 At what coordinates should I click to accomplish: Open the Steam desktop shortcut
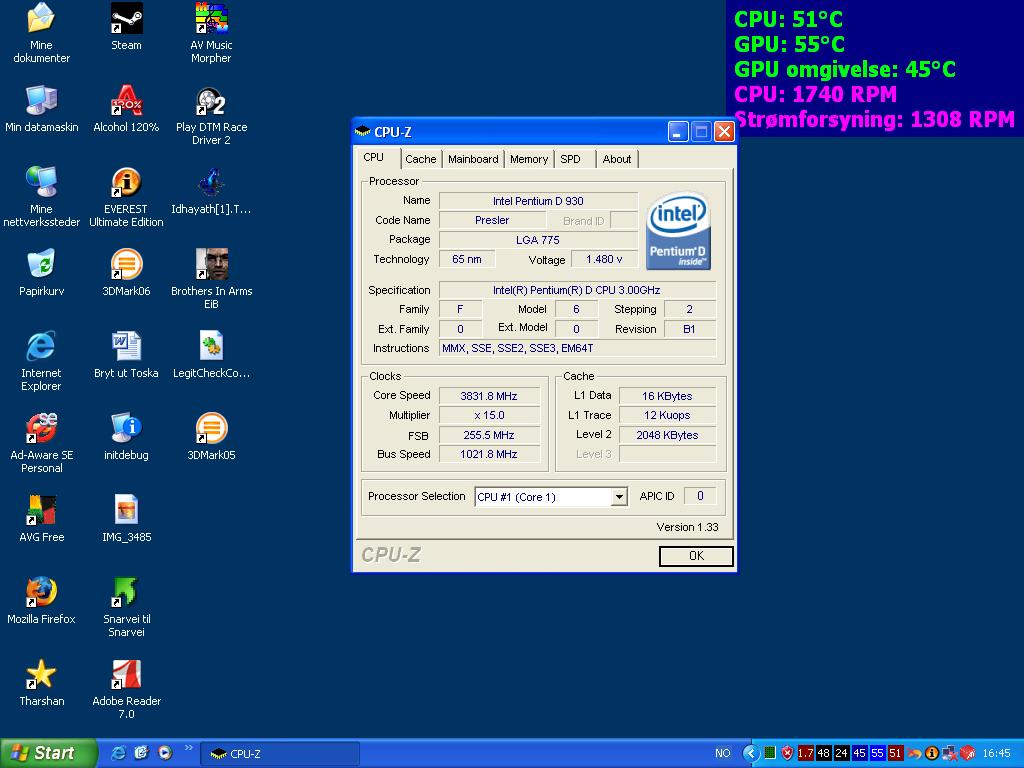pos(126,18)
